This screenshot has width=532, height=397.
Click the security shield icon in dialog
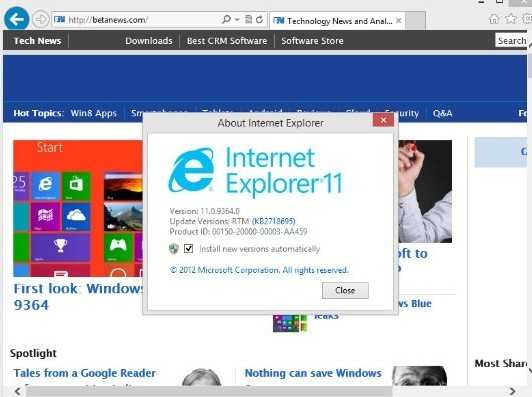[x=174, y=249]
